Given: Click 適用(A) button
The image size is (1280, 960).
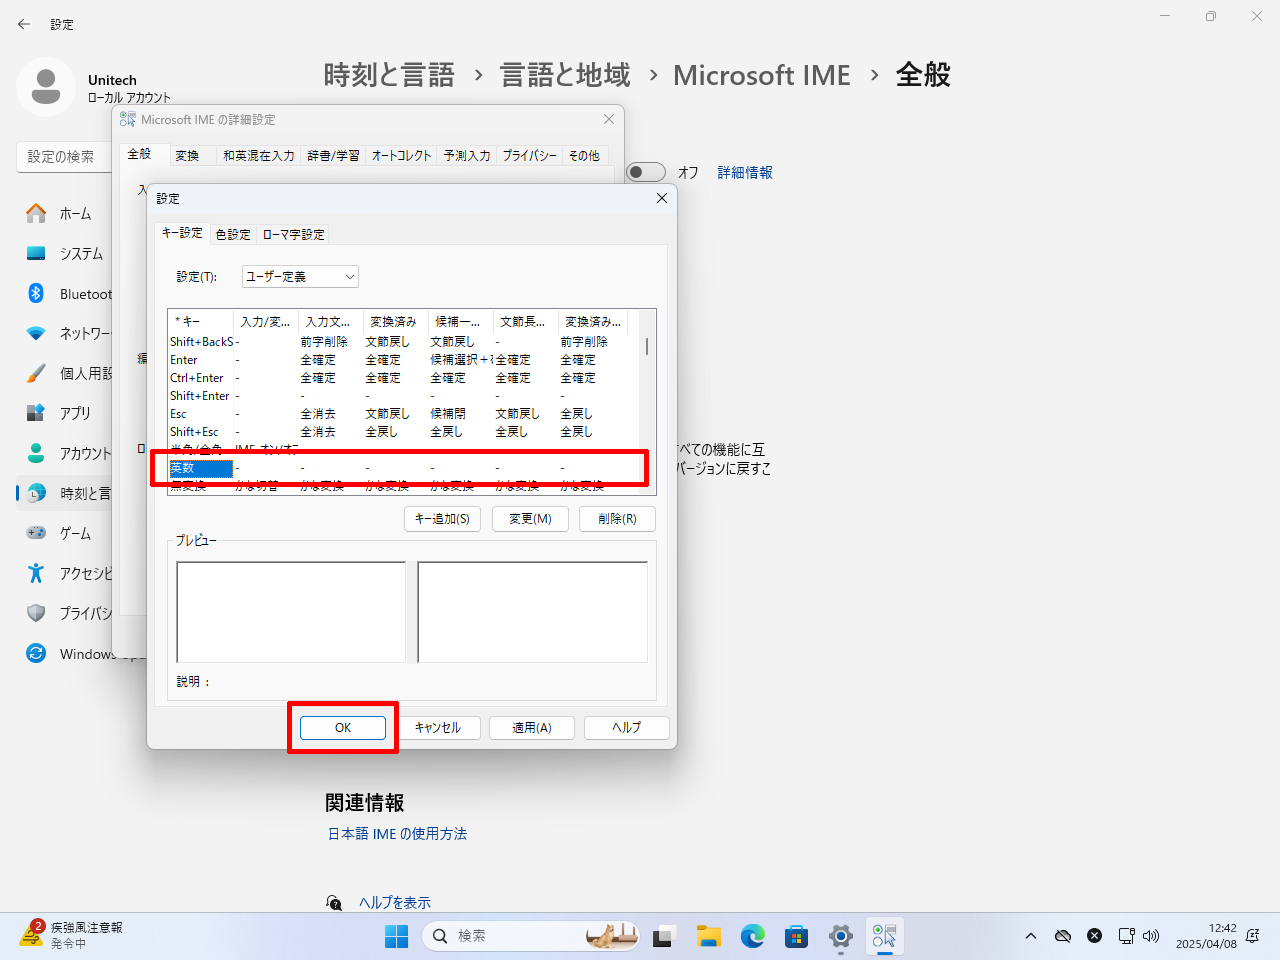Looking at the screenshot, I should [532, 728].
